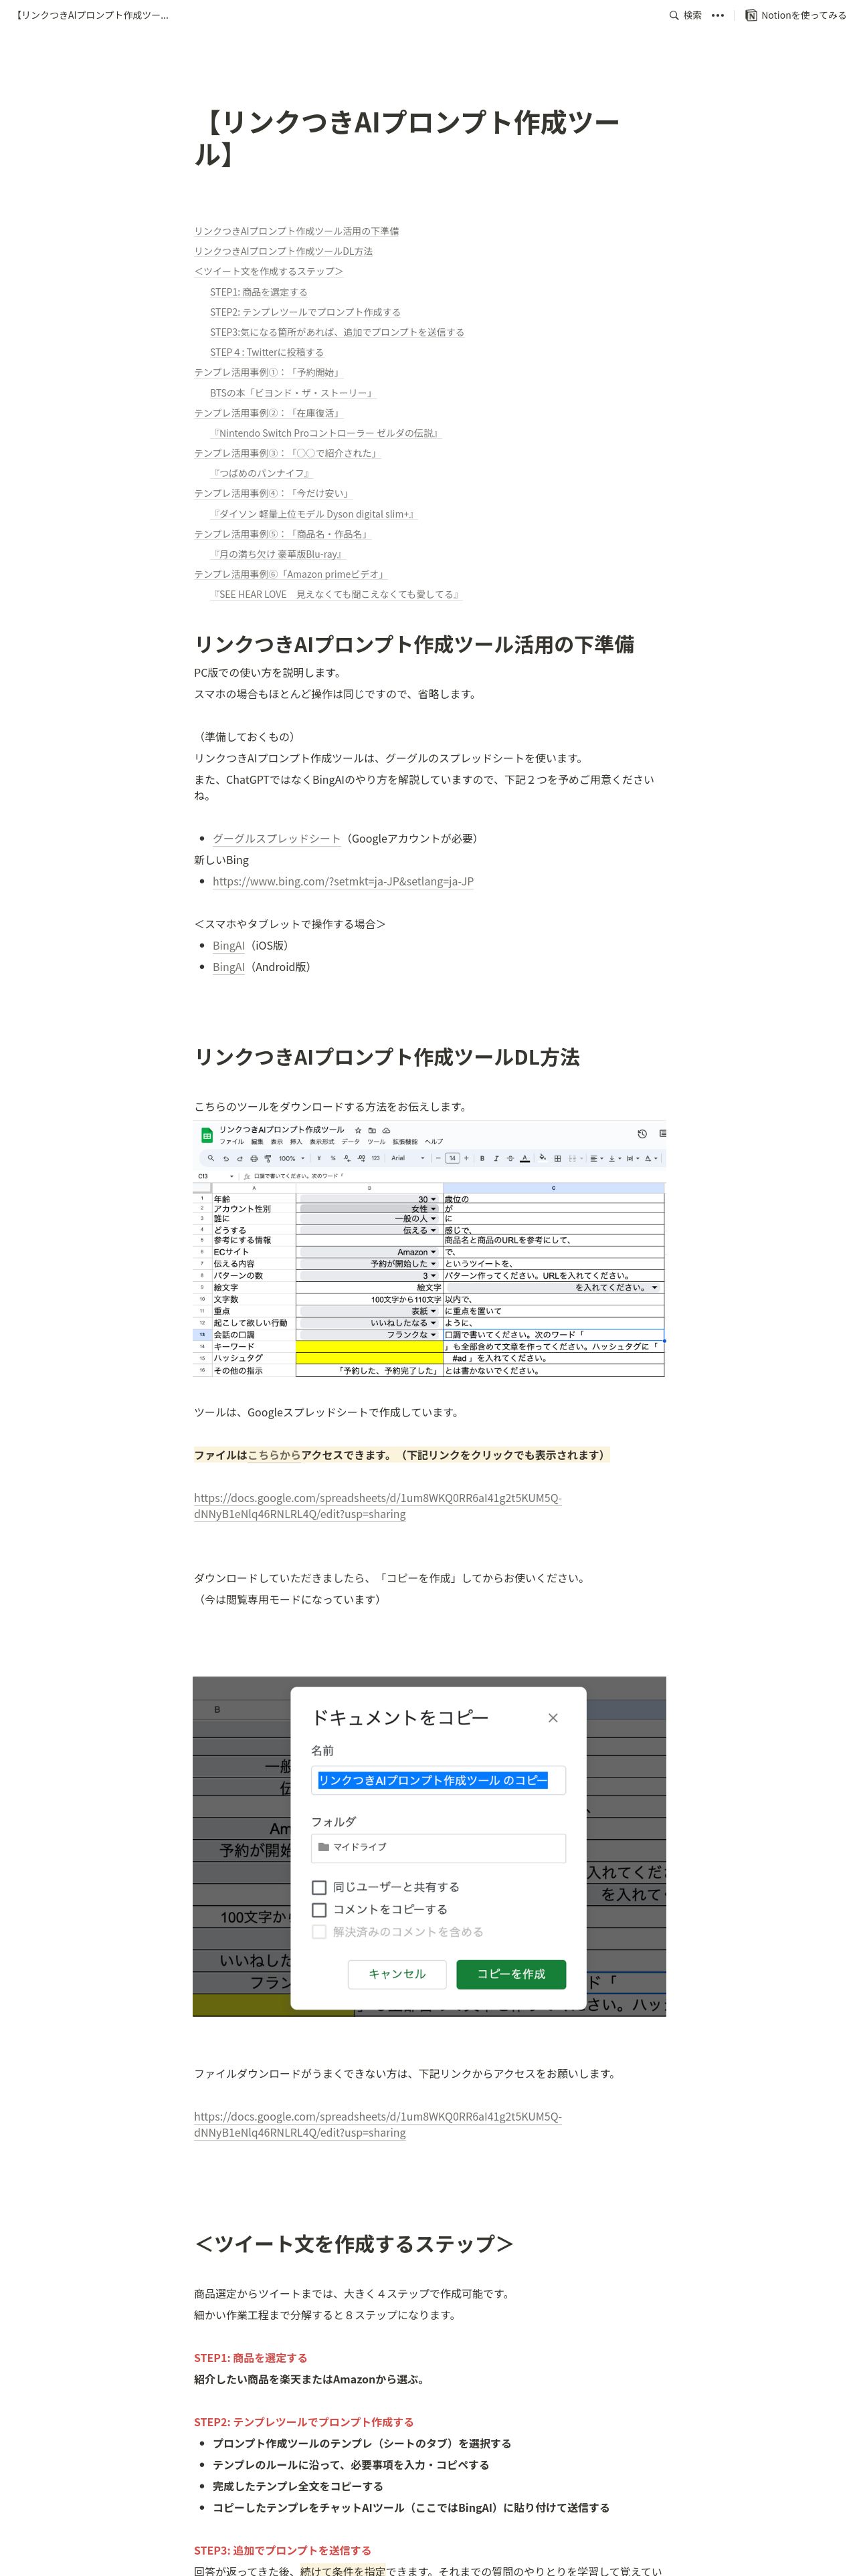Open the spreadsheet URL below the highlighted sentence
Screen dimensions: 859x2576
click(378, 1506)
